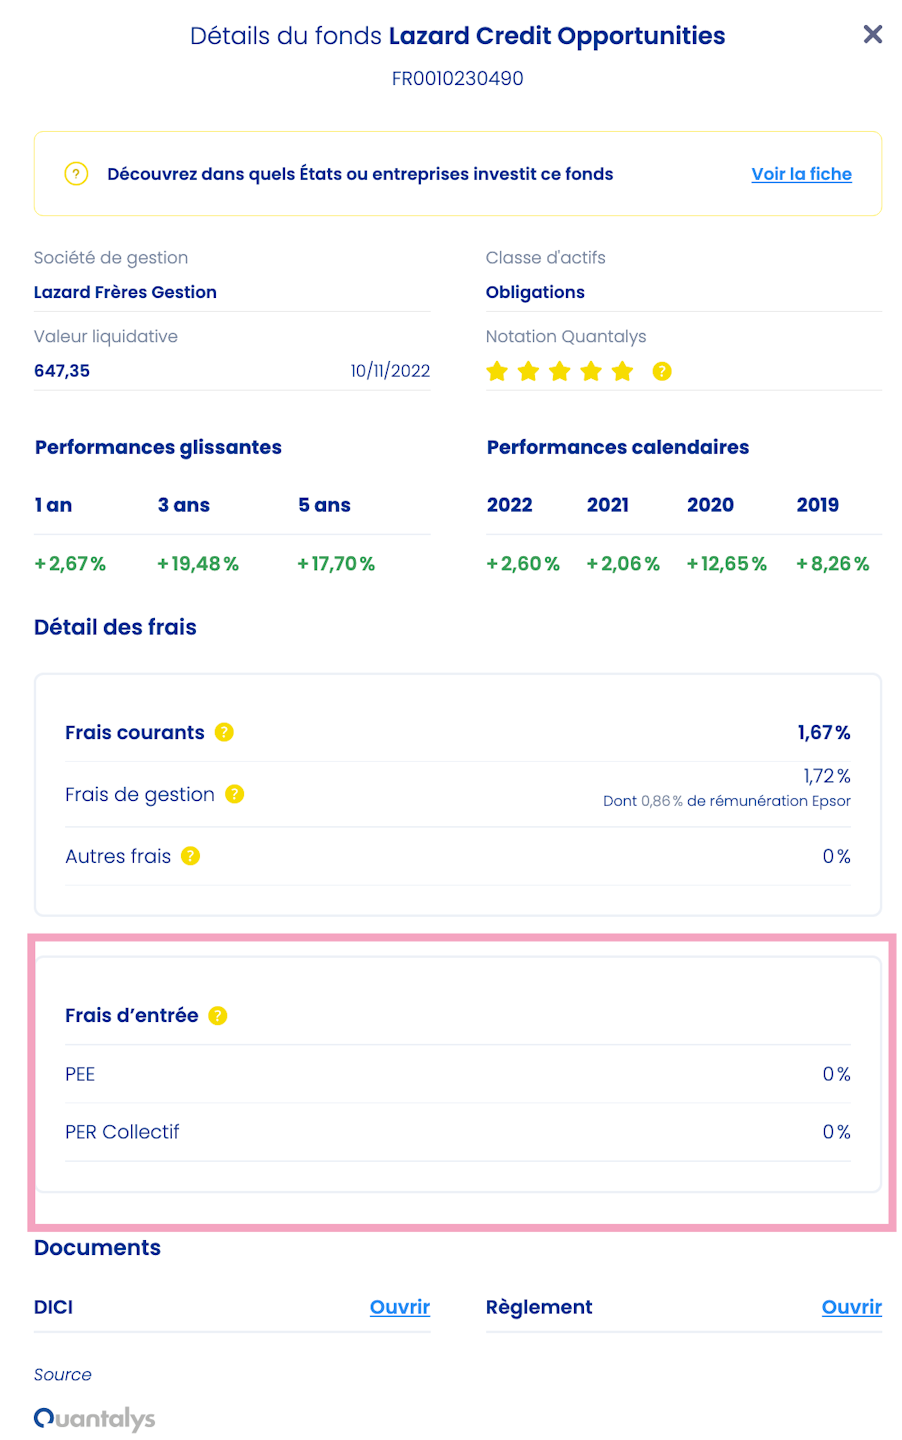Select the ISIN code FR0010230490
The width and height of the screenshot is (902, 1440).
pyautogui.click(x=460, y=78)
